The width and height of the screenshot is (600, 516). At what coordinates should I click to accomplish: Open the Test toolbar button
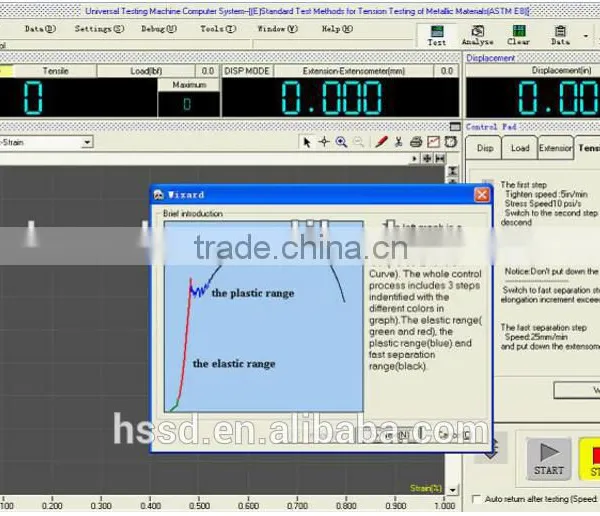coord(437,36)
